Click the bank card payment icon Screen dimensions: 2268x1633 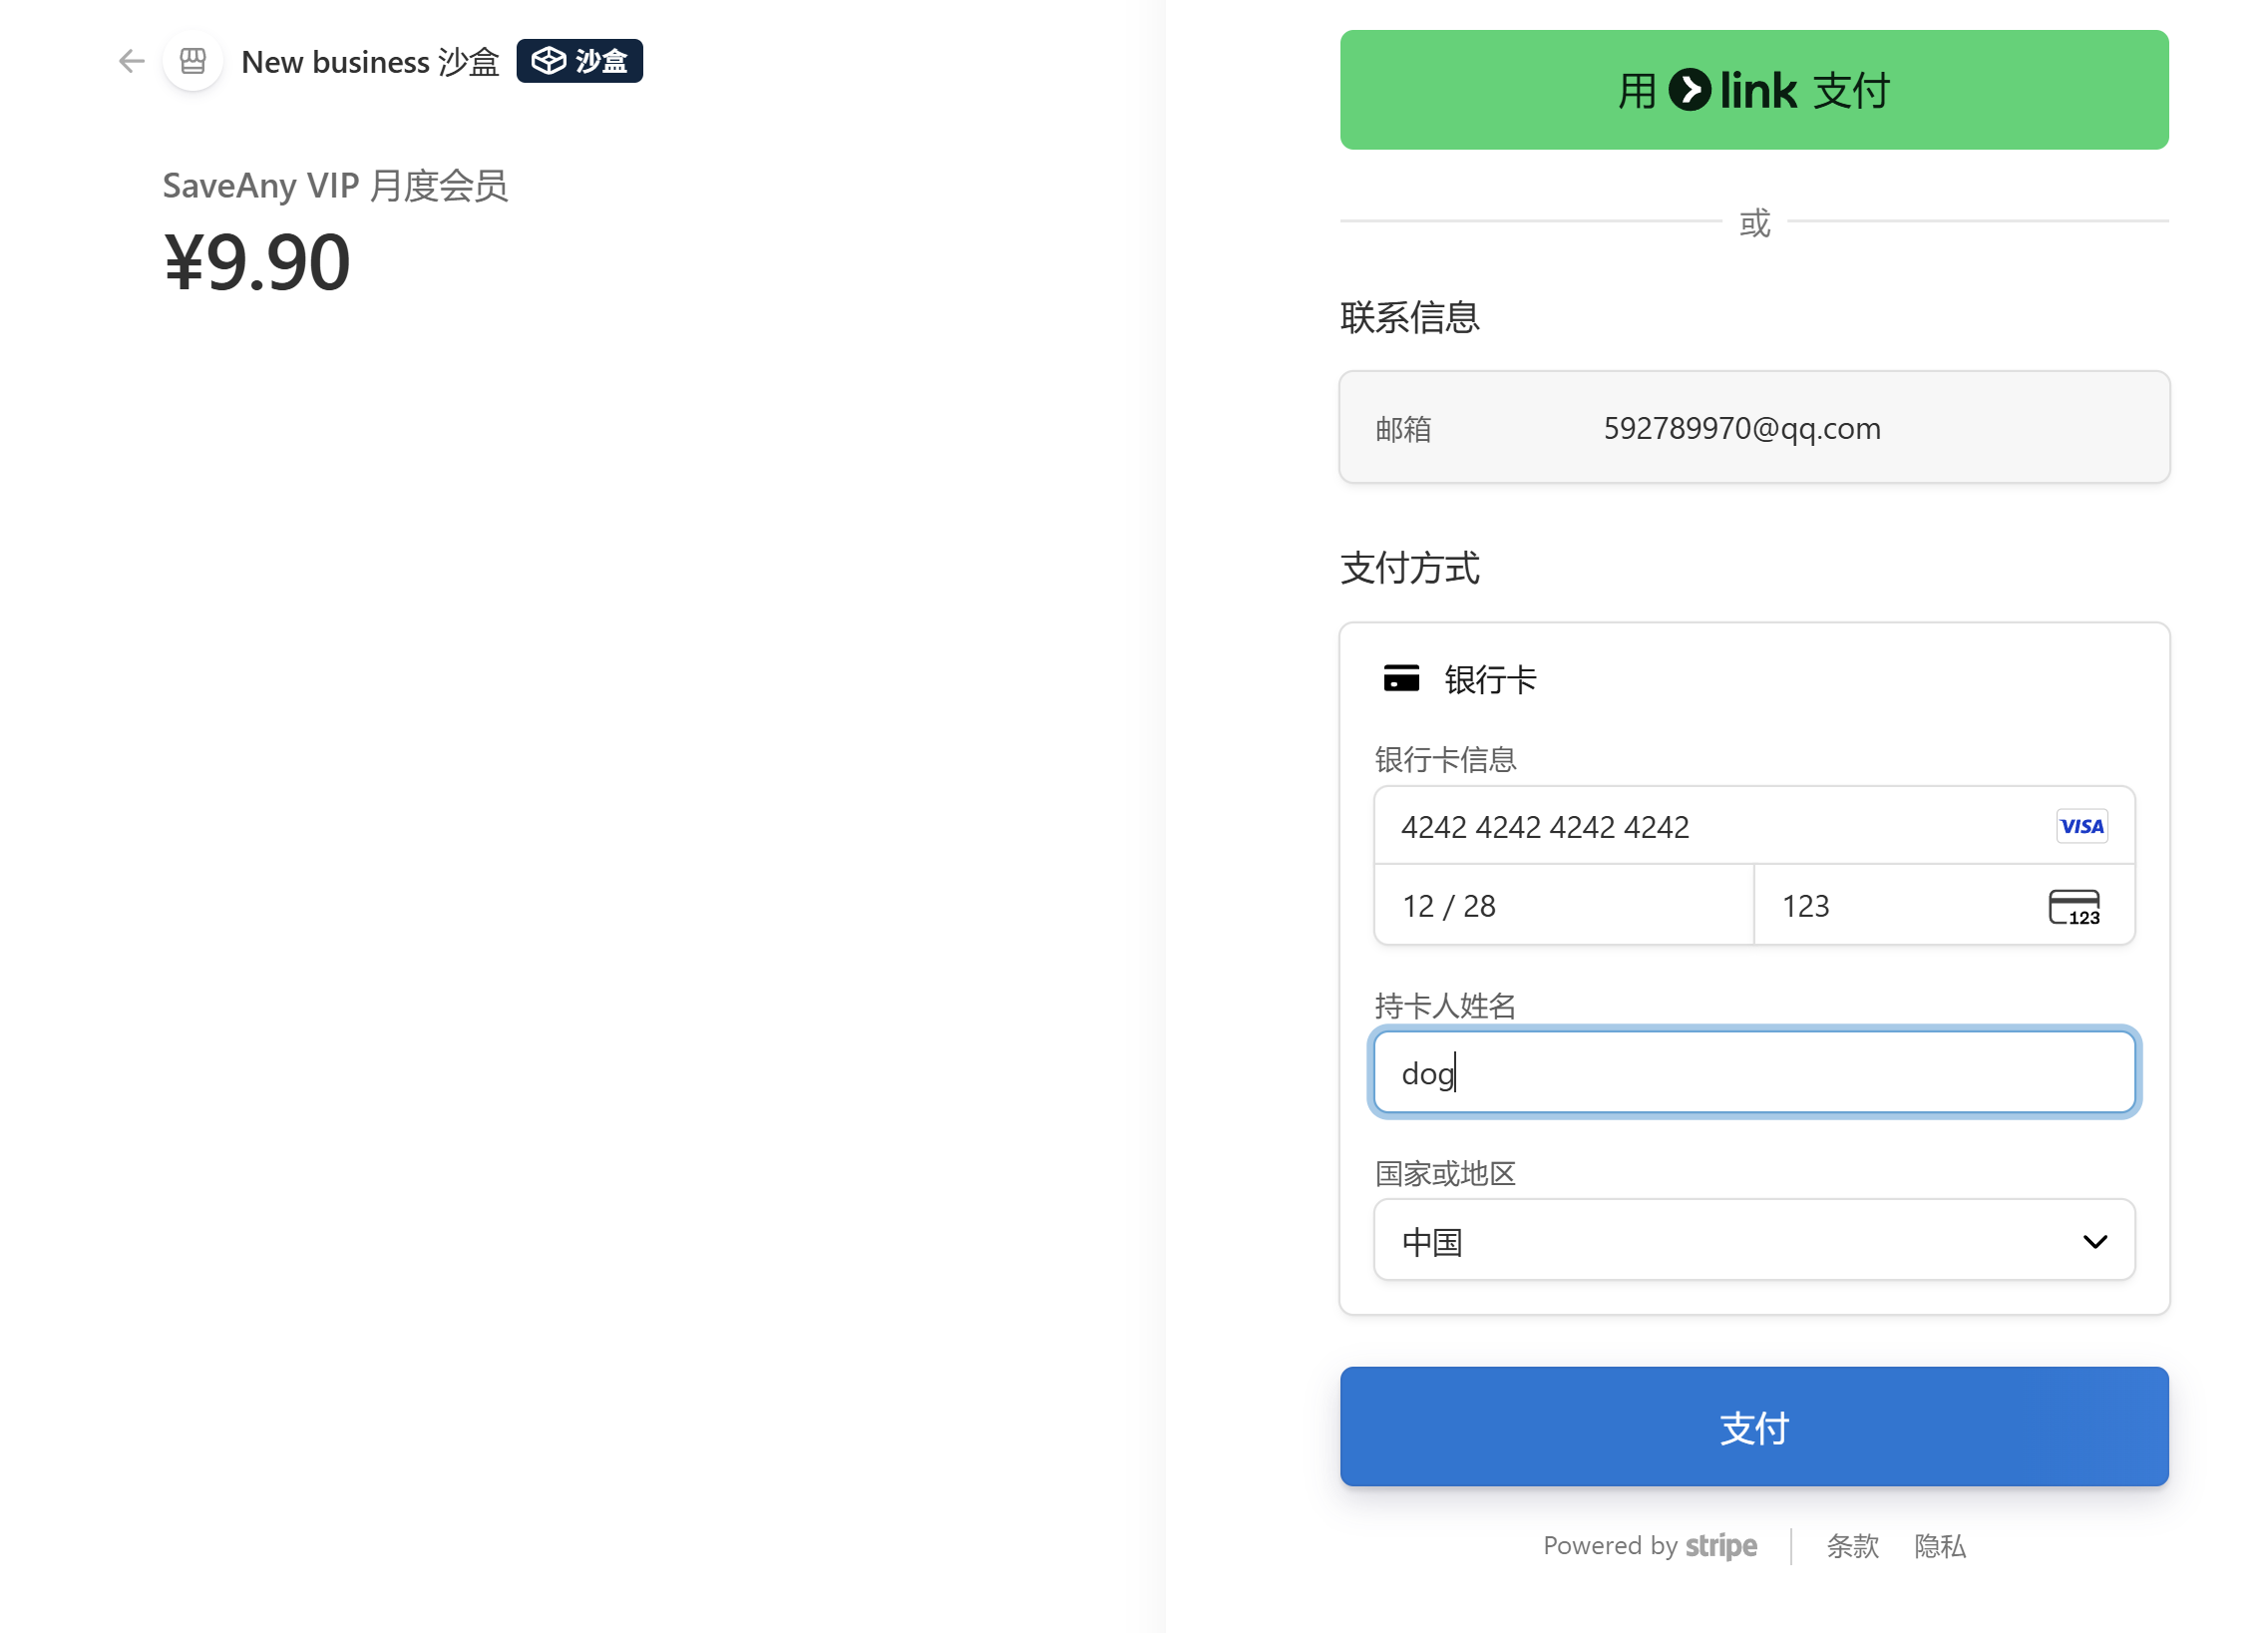1400,679
